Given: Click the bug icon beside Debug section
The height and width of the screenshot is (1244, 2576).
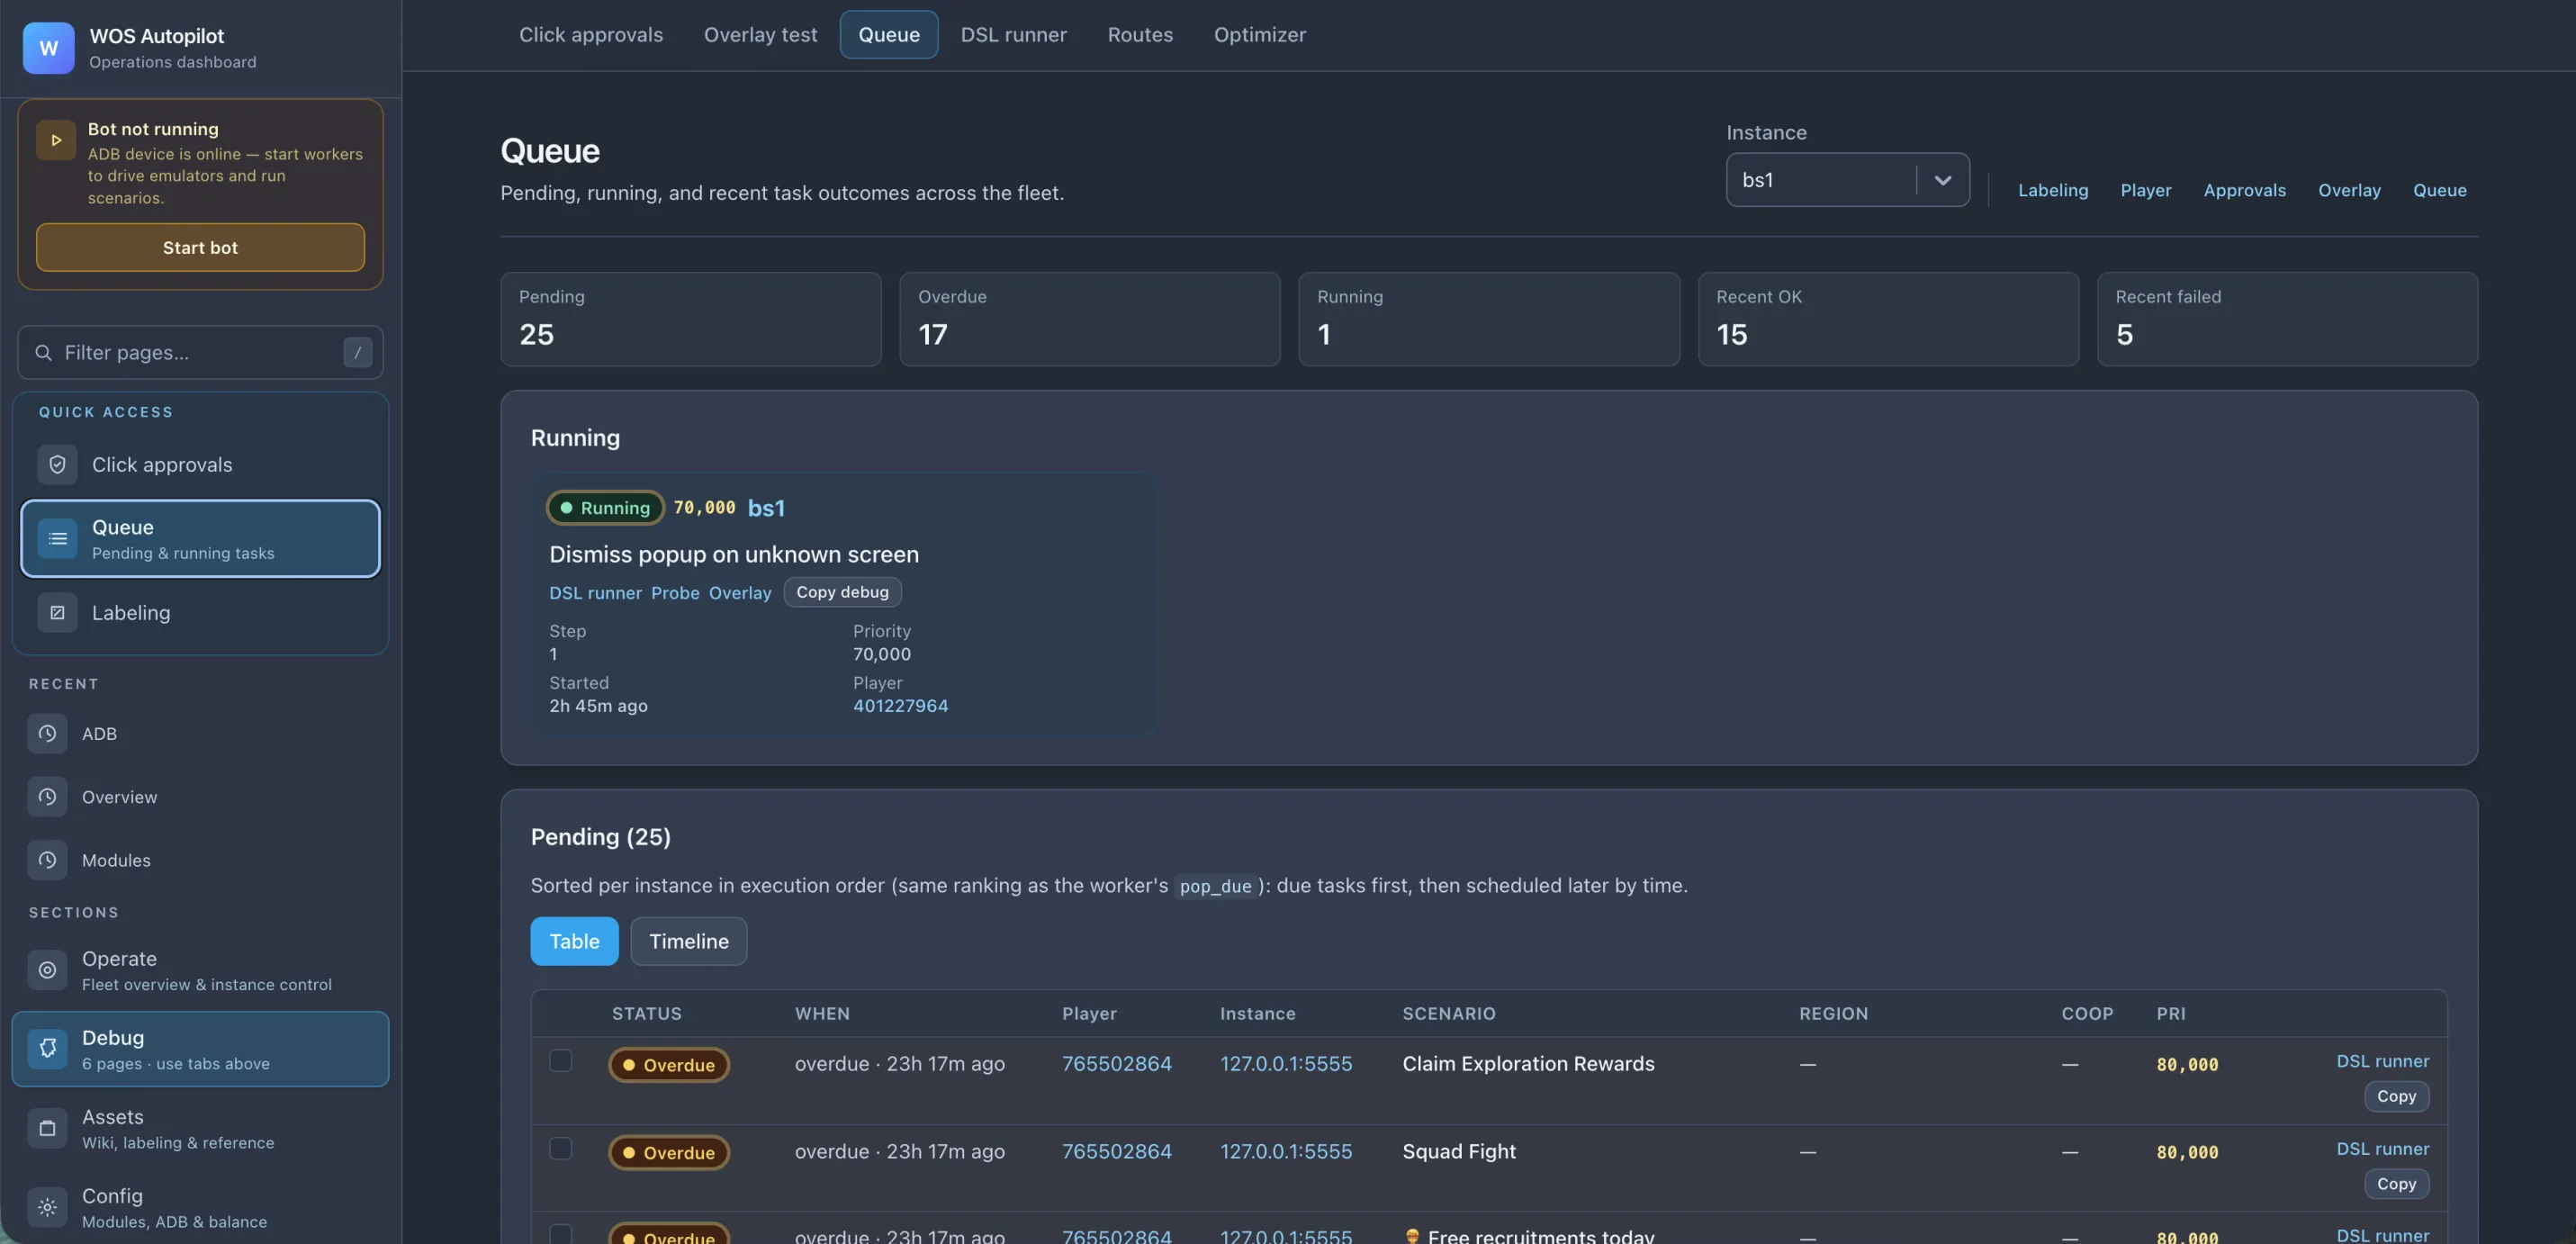Looking at the screenshot, I should [x=47, y=1049].
